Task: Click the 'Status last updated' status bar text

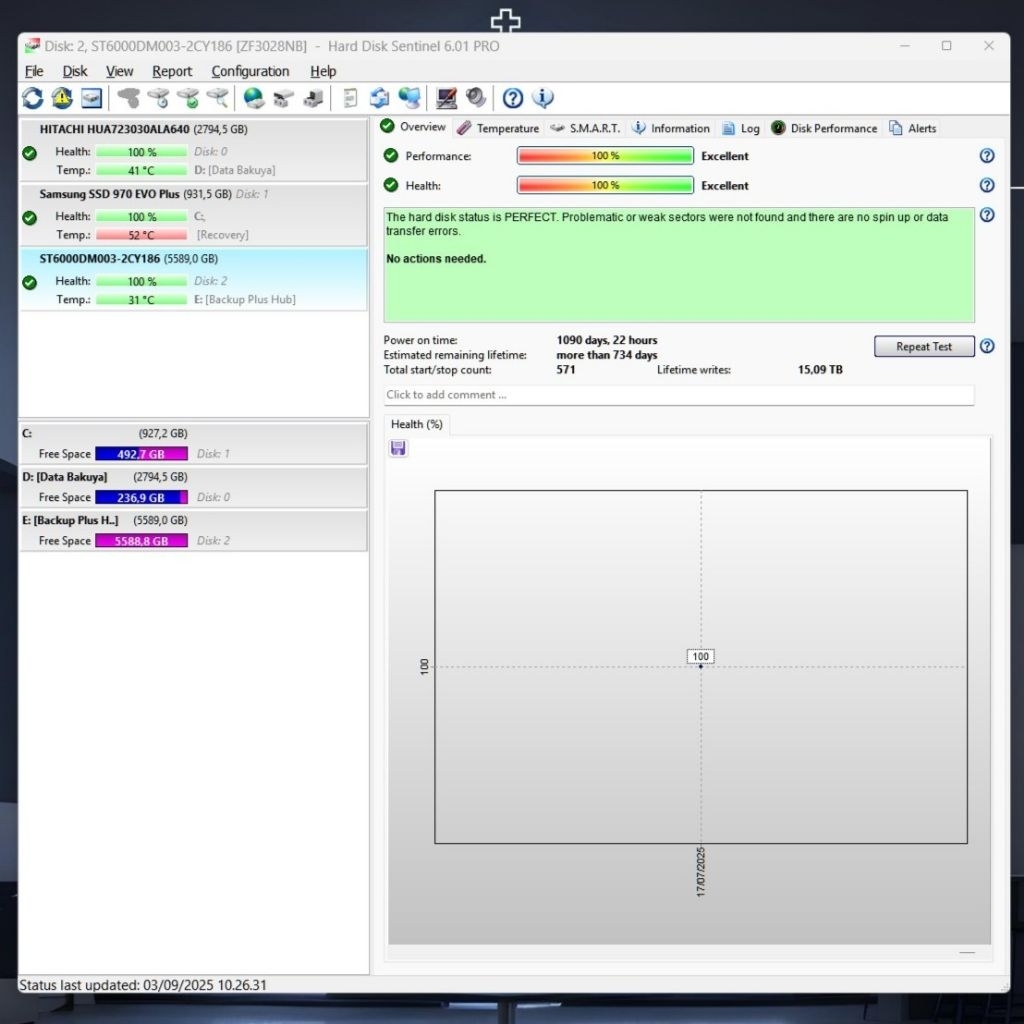Action: coord(143,985)
